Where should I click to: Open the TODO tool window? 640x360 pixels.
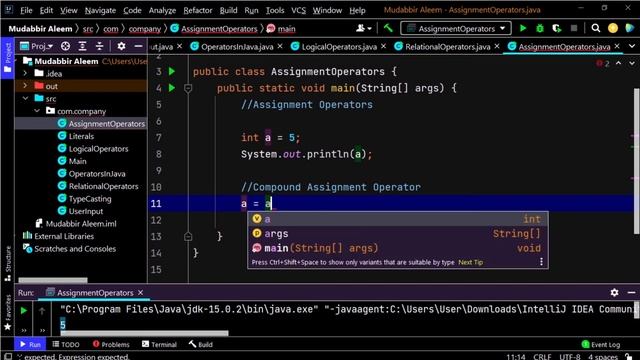pos(66,344)
